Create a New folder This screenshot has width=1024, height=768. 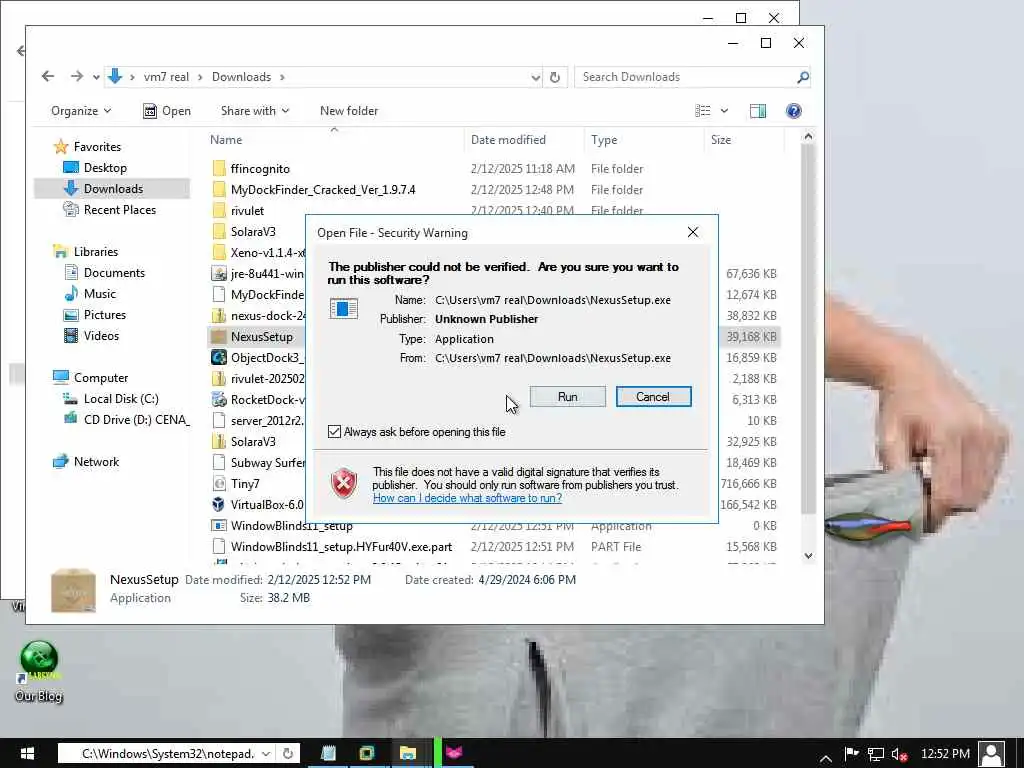coord(349,111)
